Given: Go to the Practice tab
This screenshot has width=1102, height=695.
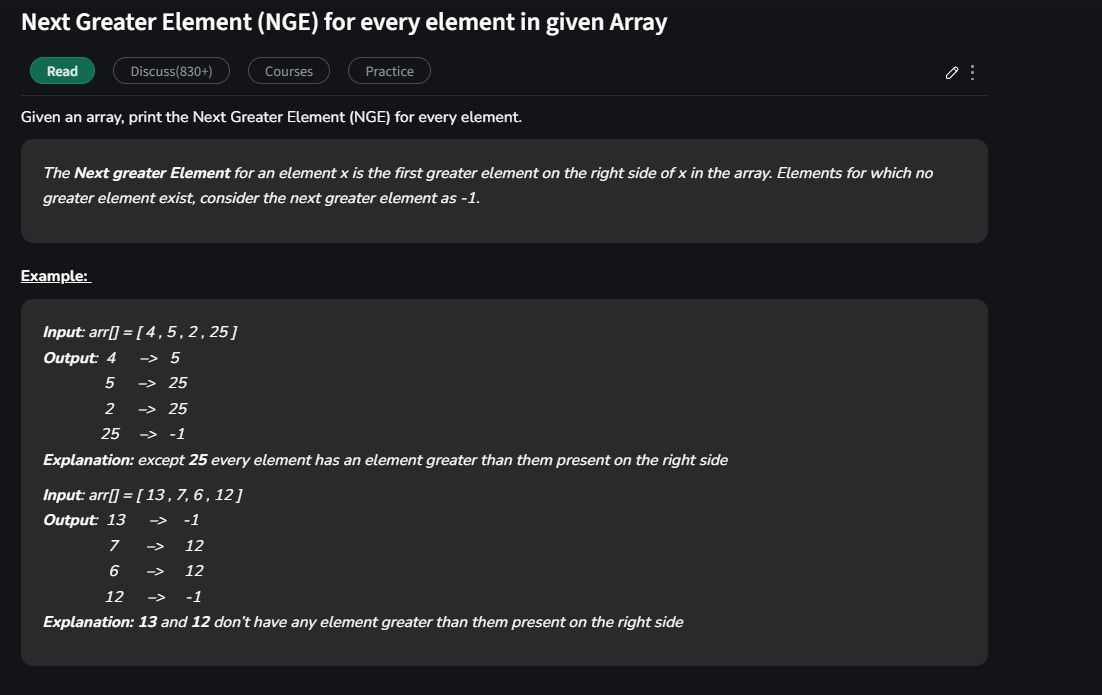Looking at the screenshot, I should pyautogui.click(x=389, y=71).
